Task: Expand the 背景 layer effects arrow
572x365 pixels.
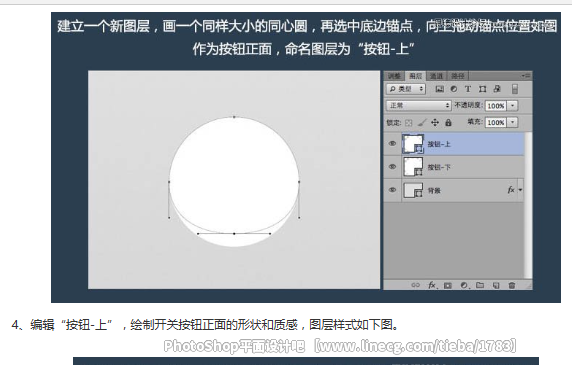Action: (520, 190)
